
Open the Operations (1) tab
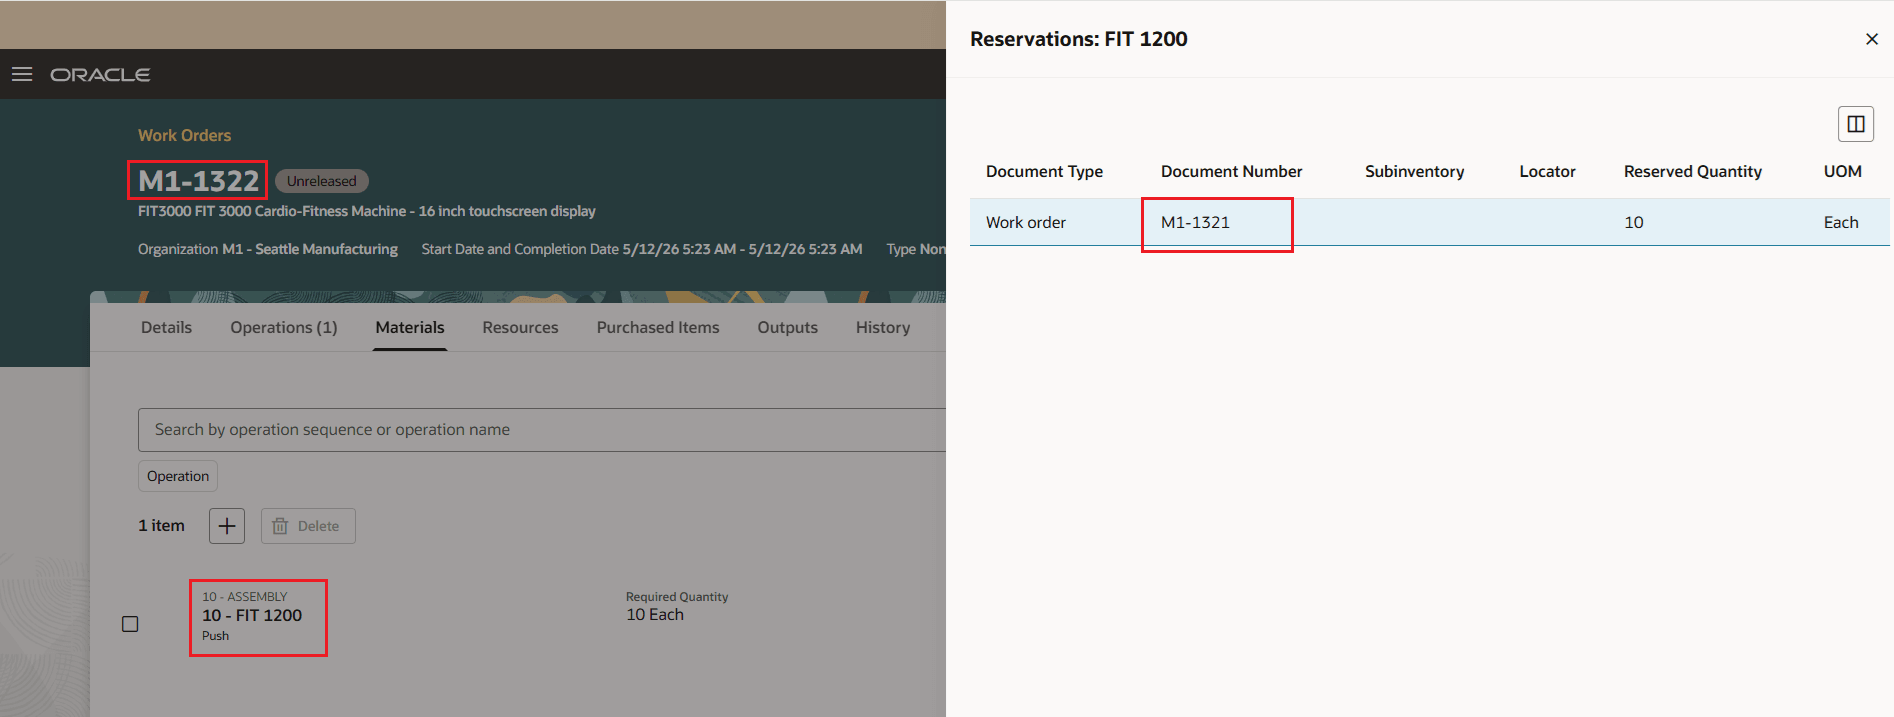[x=284, y=327]
